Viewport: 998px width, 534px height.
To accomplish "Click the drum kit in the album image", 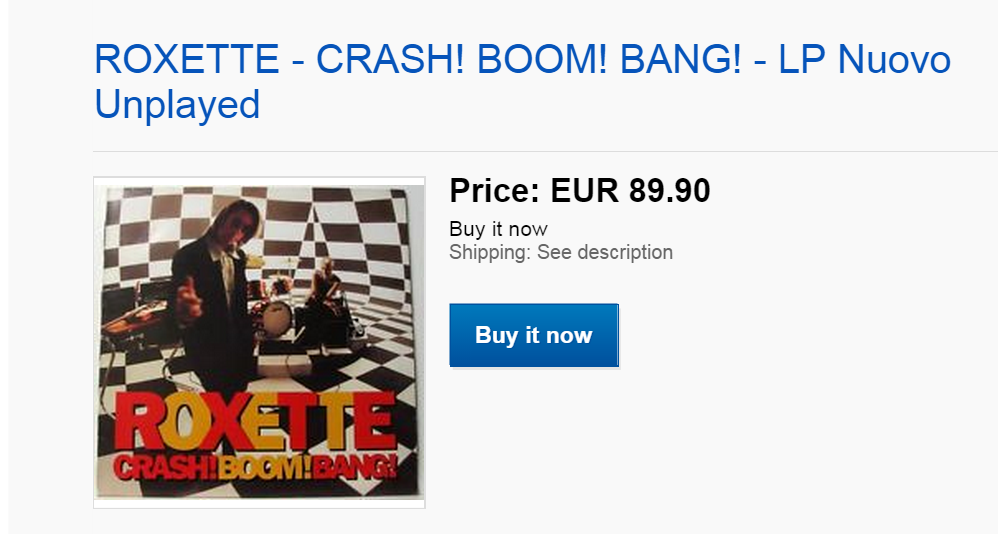I will coord(273,312).
